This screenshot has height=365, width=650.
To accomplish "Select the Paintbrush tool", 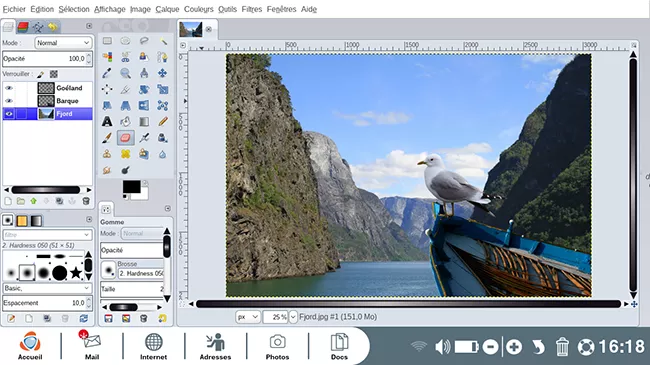I will point(107,138).
